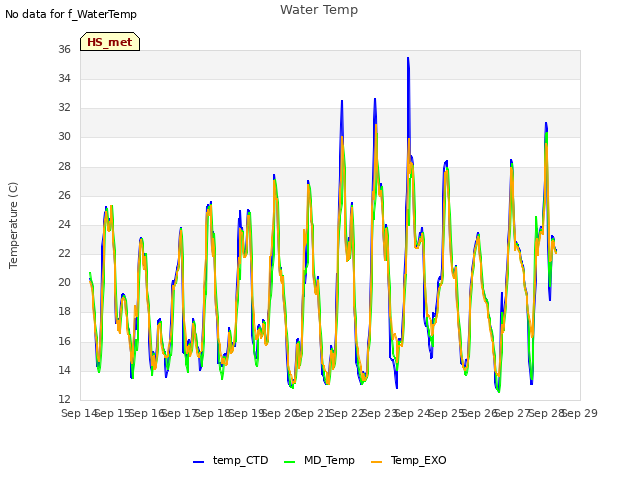Click the blue temp_CTD legend swatch

198,462
